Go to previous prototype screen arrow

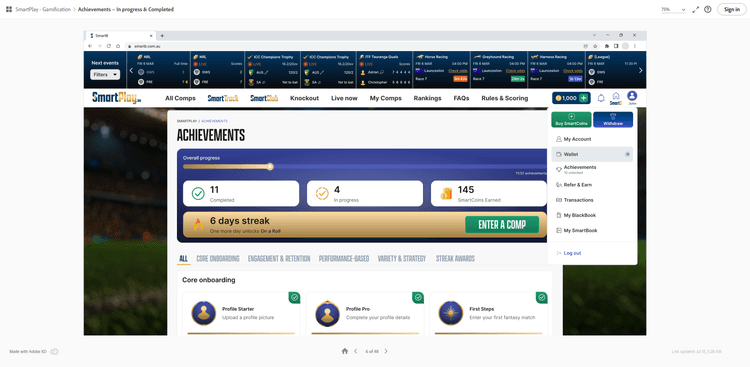coord(355,351)
